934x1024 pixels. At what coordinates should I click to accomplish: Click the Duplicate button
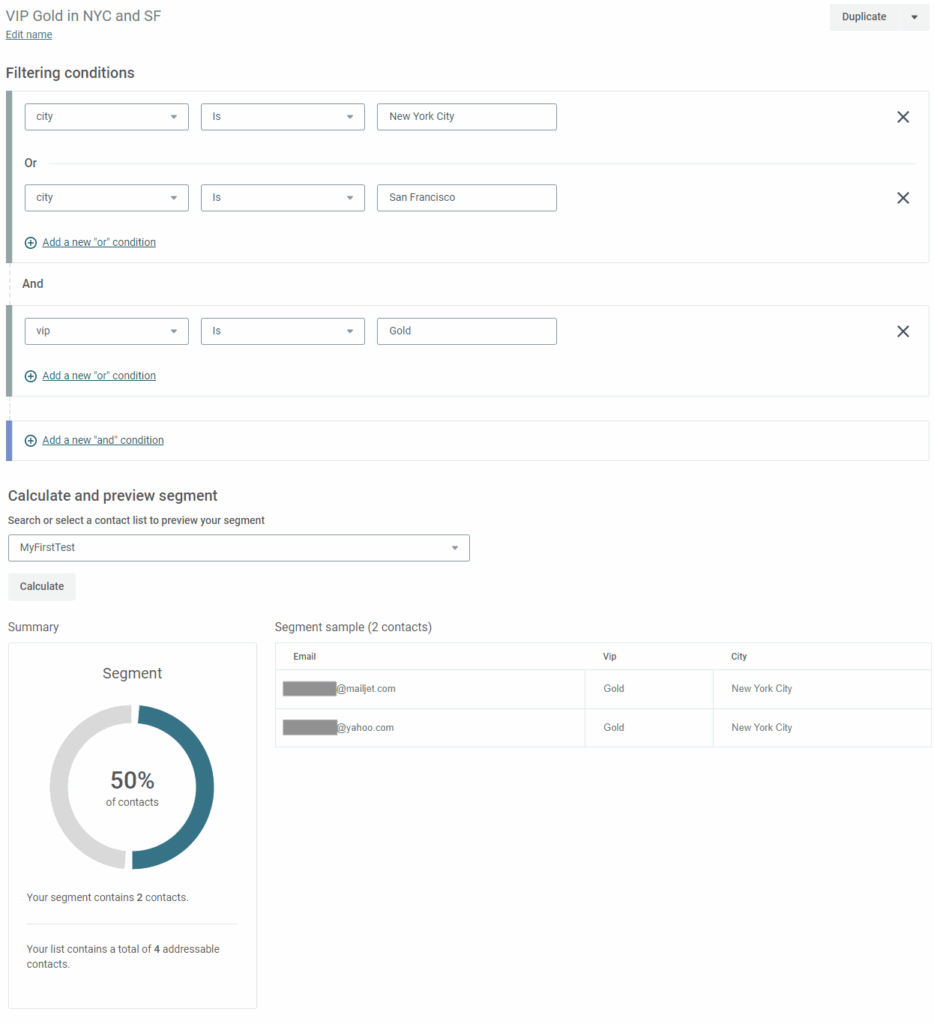pyautogui.click(x=864, y=17)
